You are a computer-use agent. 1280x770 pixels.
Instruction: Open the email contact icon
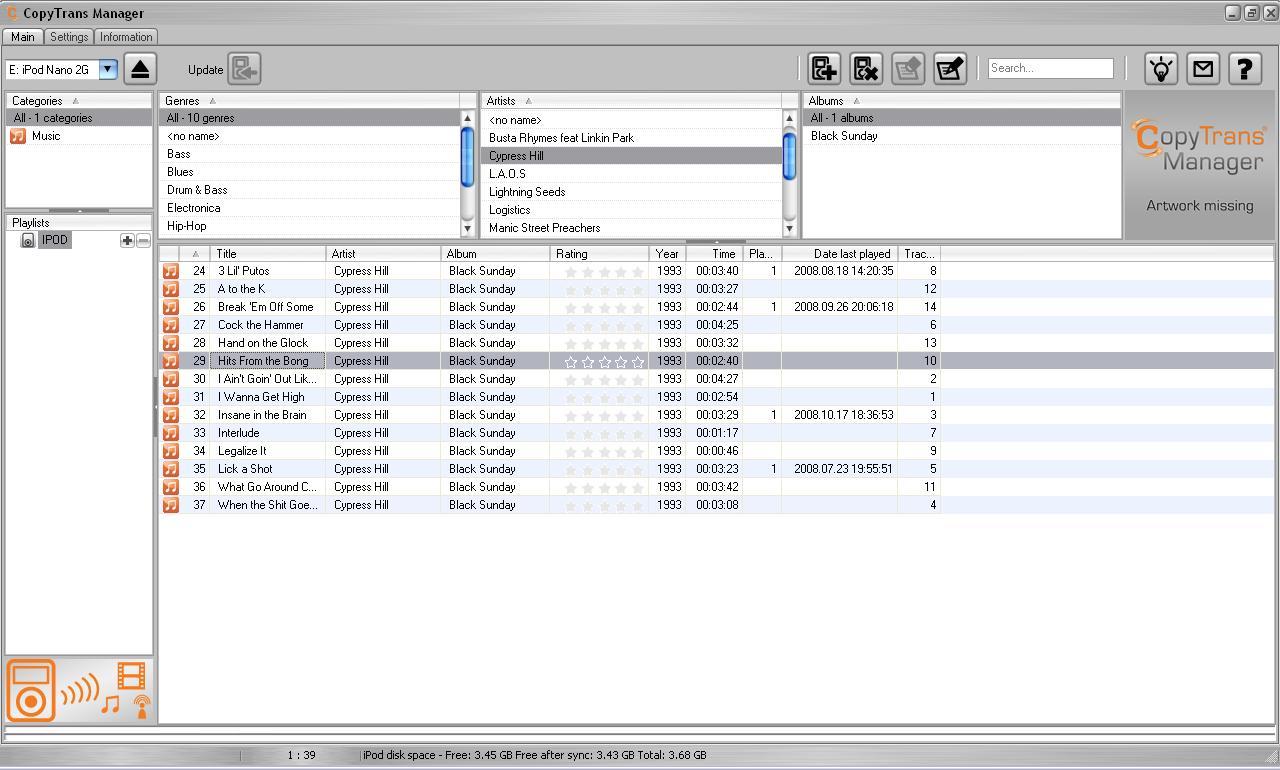click(1202, 68)
